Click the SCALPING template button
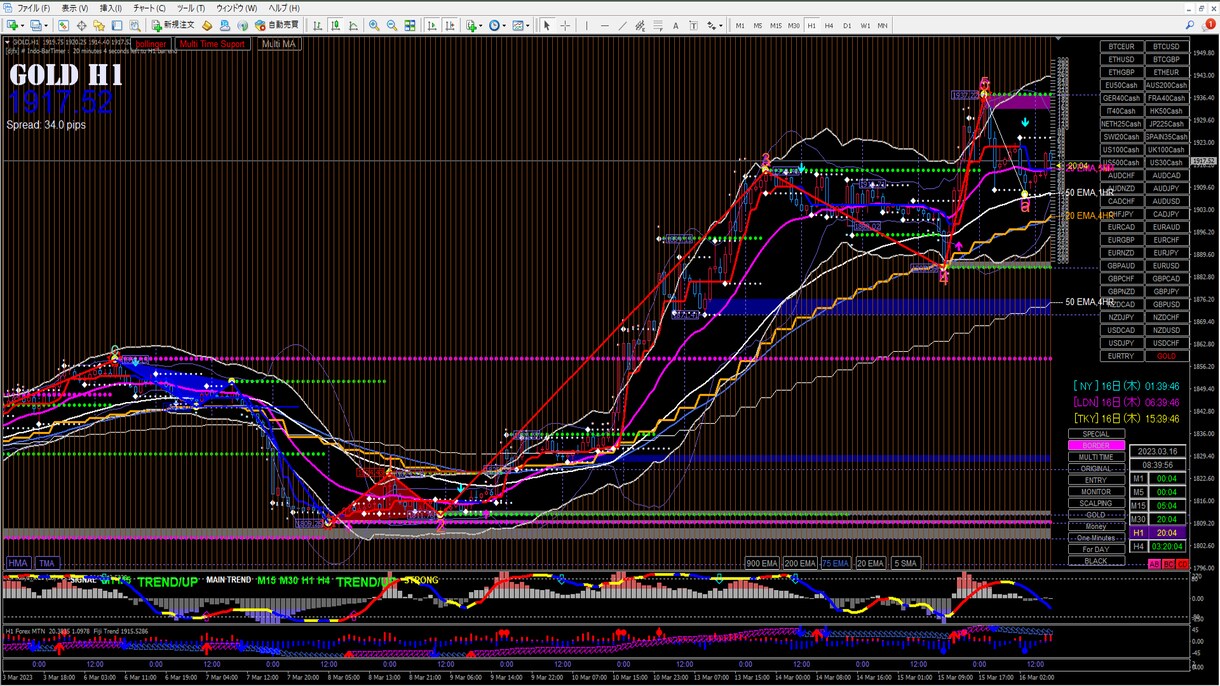 [1096, 503]
